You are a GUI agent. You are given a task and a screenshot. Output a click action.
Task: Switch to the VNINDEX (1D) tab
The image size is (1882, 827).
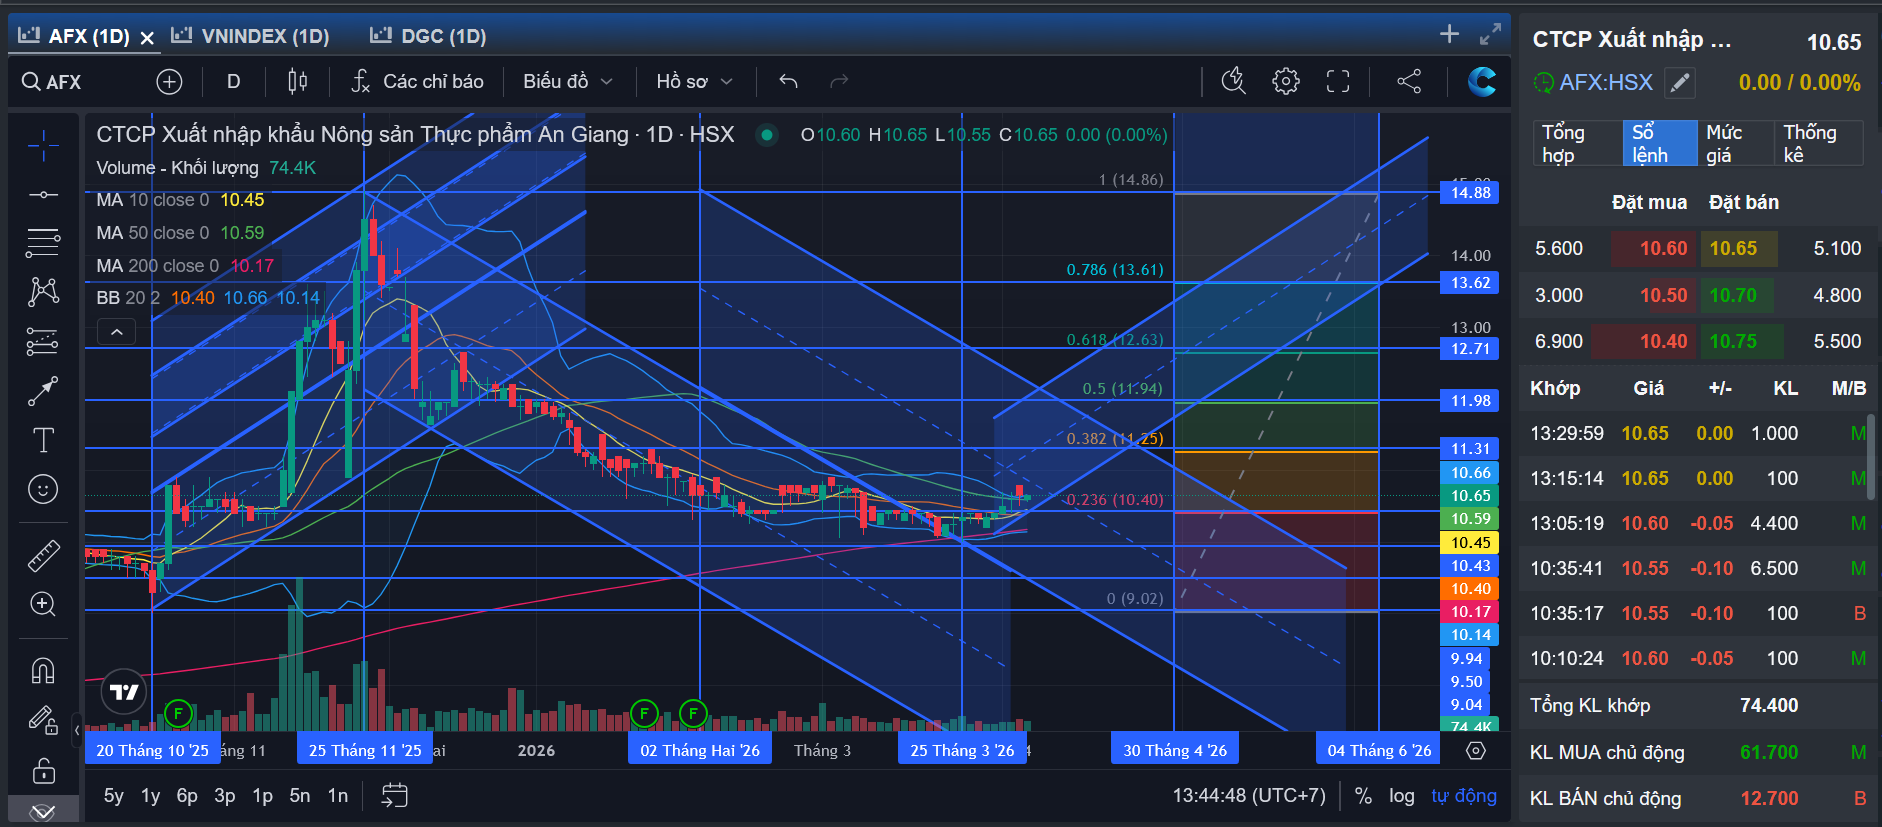coord(250,36)
